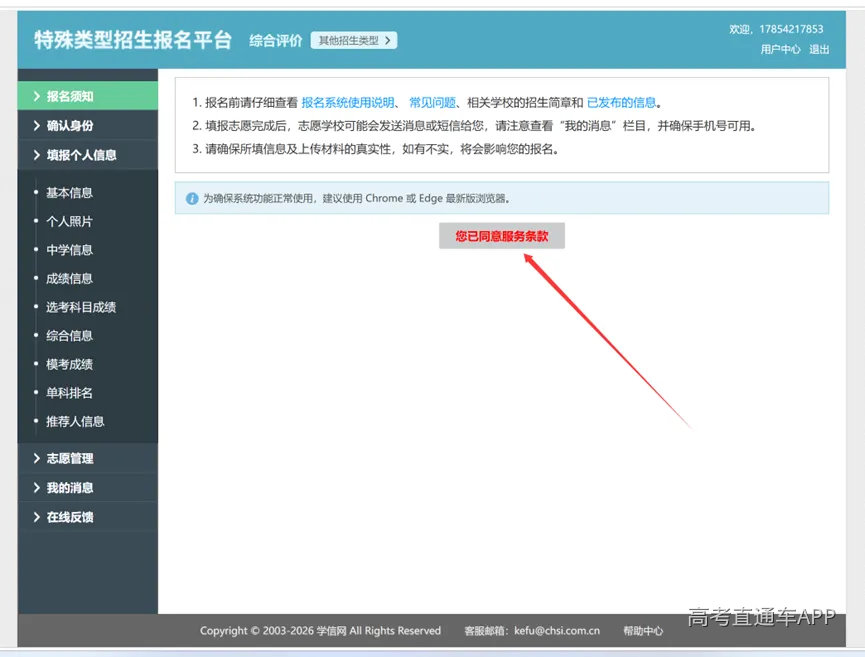Screen dimensions: 865x657
Task: Expand chevron beside 志愿管理
Action: [36, 458]
